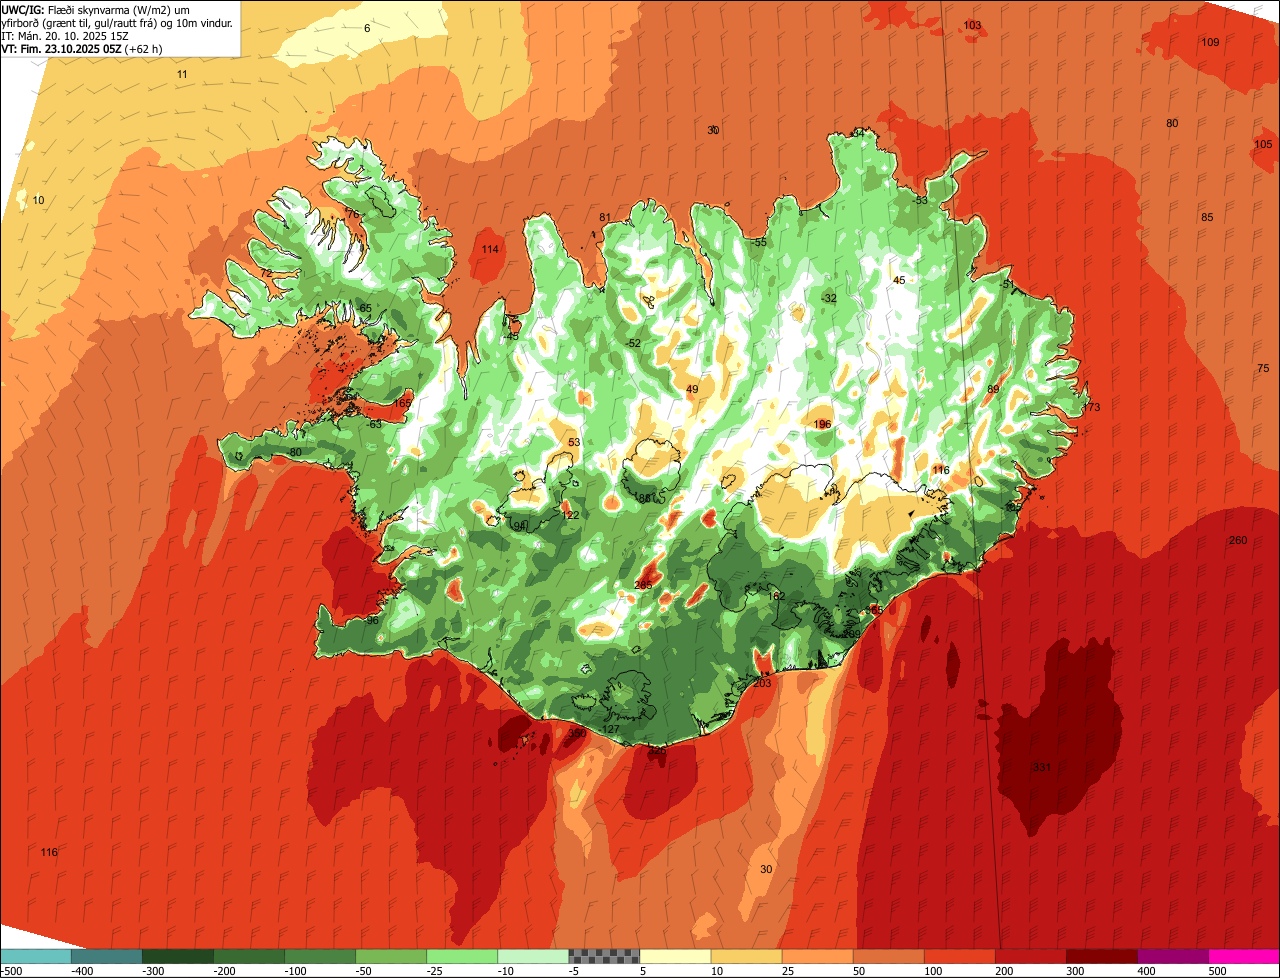This screenshot has width=1280, height=978.
Task: Click the map value "127"
Action: [x=610, y=729]
